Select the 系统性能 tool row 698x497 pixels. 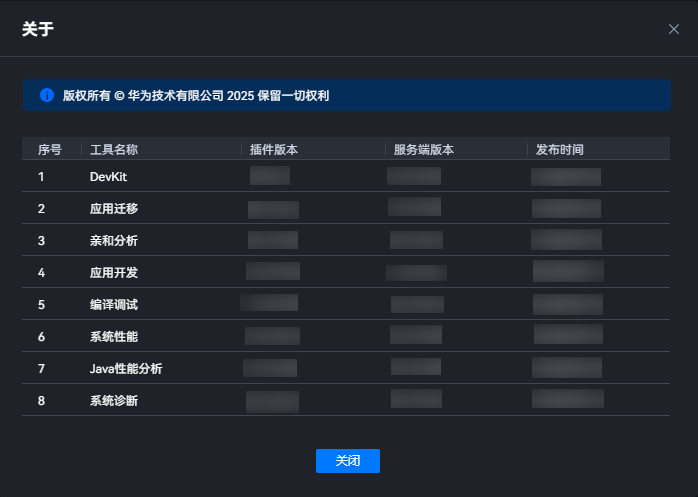pyautogui.click(x=346, y=336)
